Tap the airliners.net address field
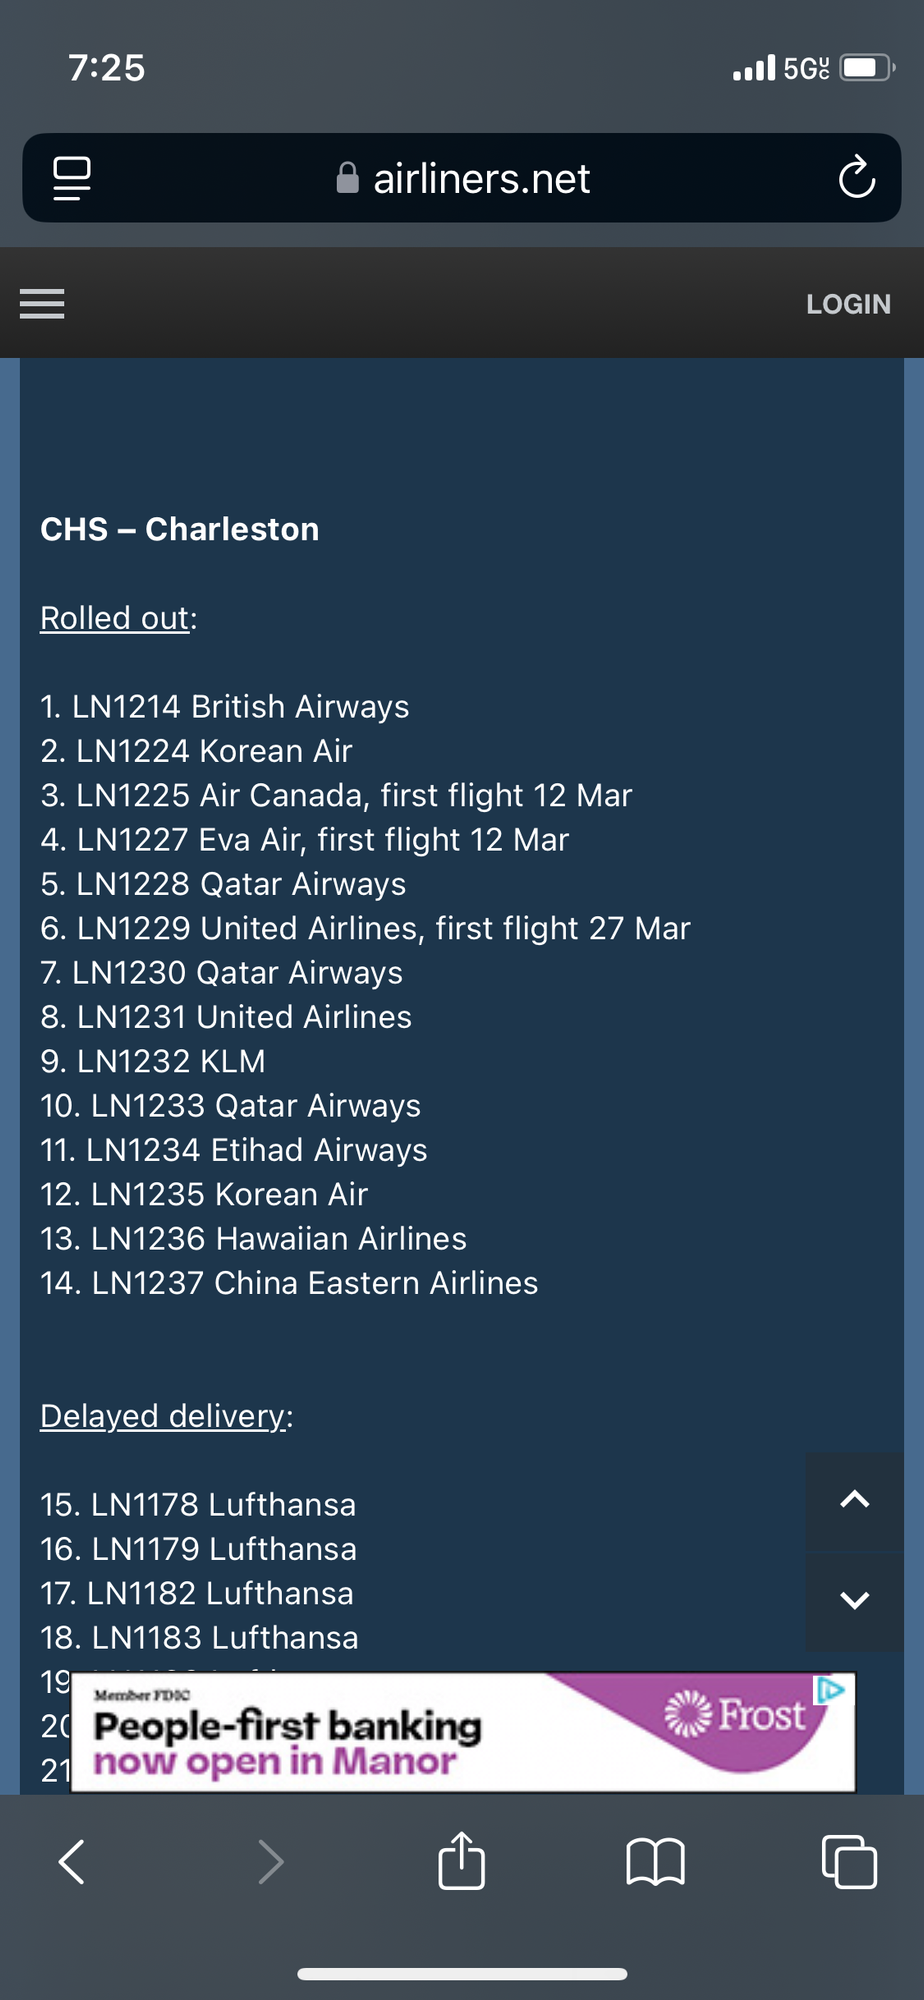This screenshot has height=2000, width=924. tap(462, 178)
